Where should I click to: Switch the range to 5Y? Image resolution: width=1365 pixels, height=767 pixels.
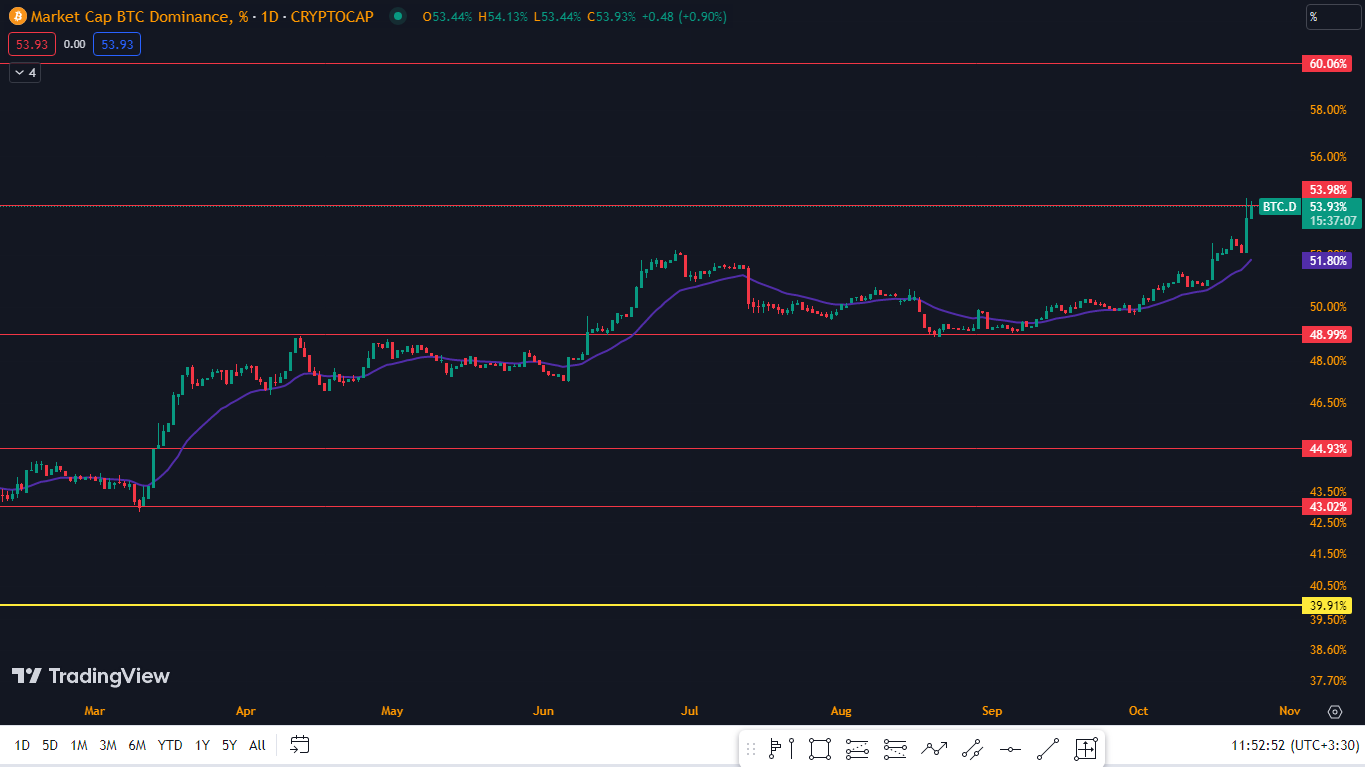[229, 745]
